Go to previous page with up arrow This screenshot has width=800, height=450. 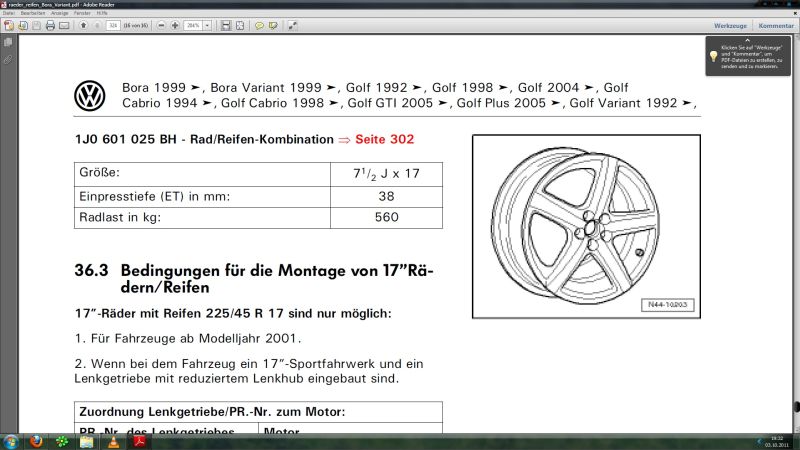[83, 25]
